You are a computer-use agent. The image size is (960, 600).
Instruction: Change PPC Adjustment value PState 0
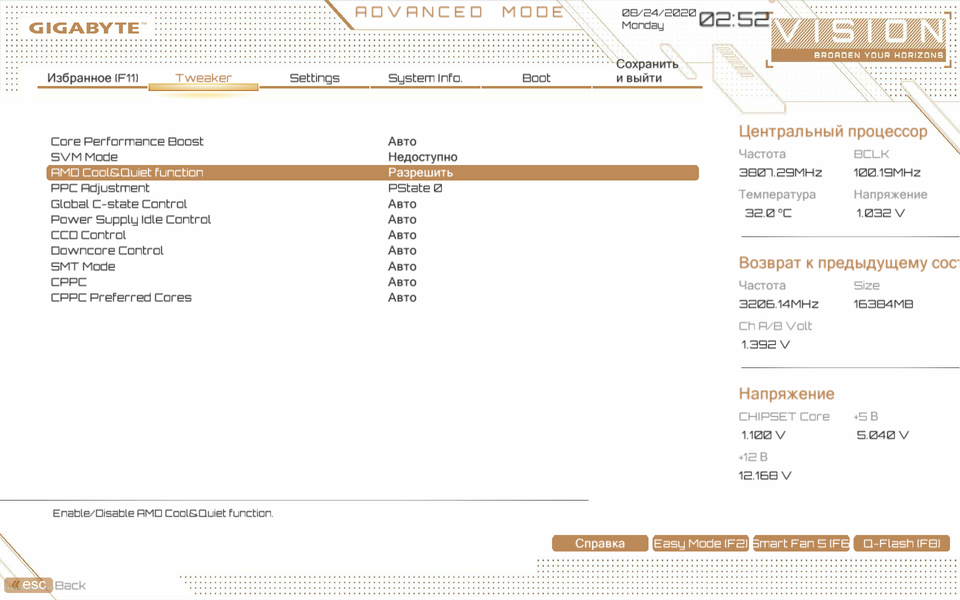coord(415,188)
